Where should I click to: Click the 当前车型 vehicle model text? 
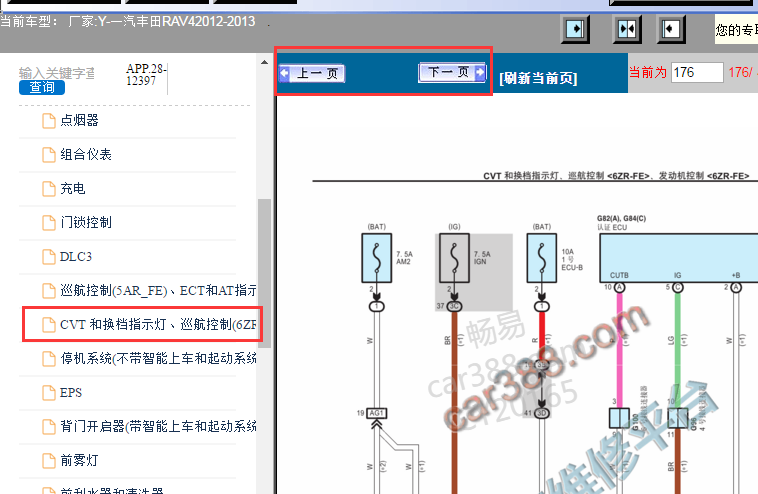coord(128,22)
